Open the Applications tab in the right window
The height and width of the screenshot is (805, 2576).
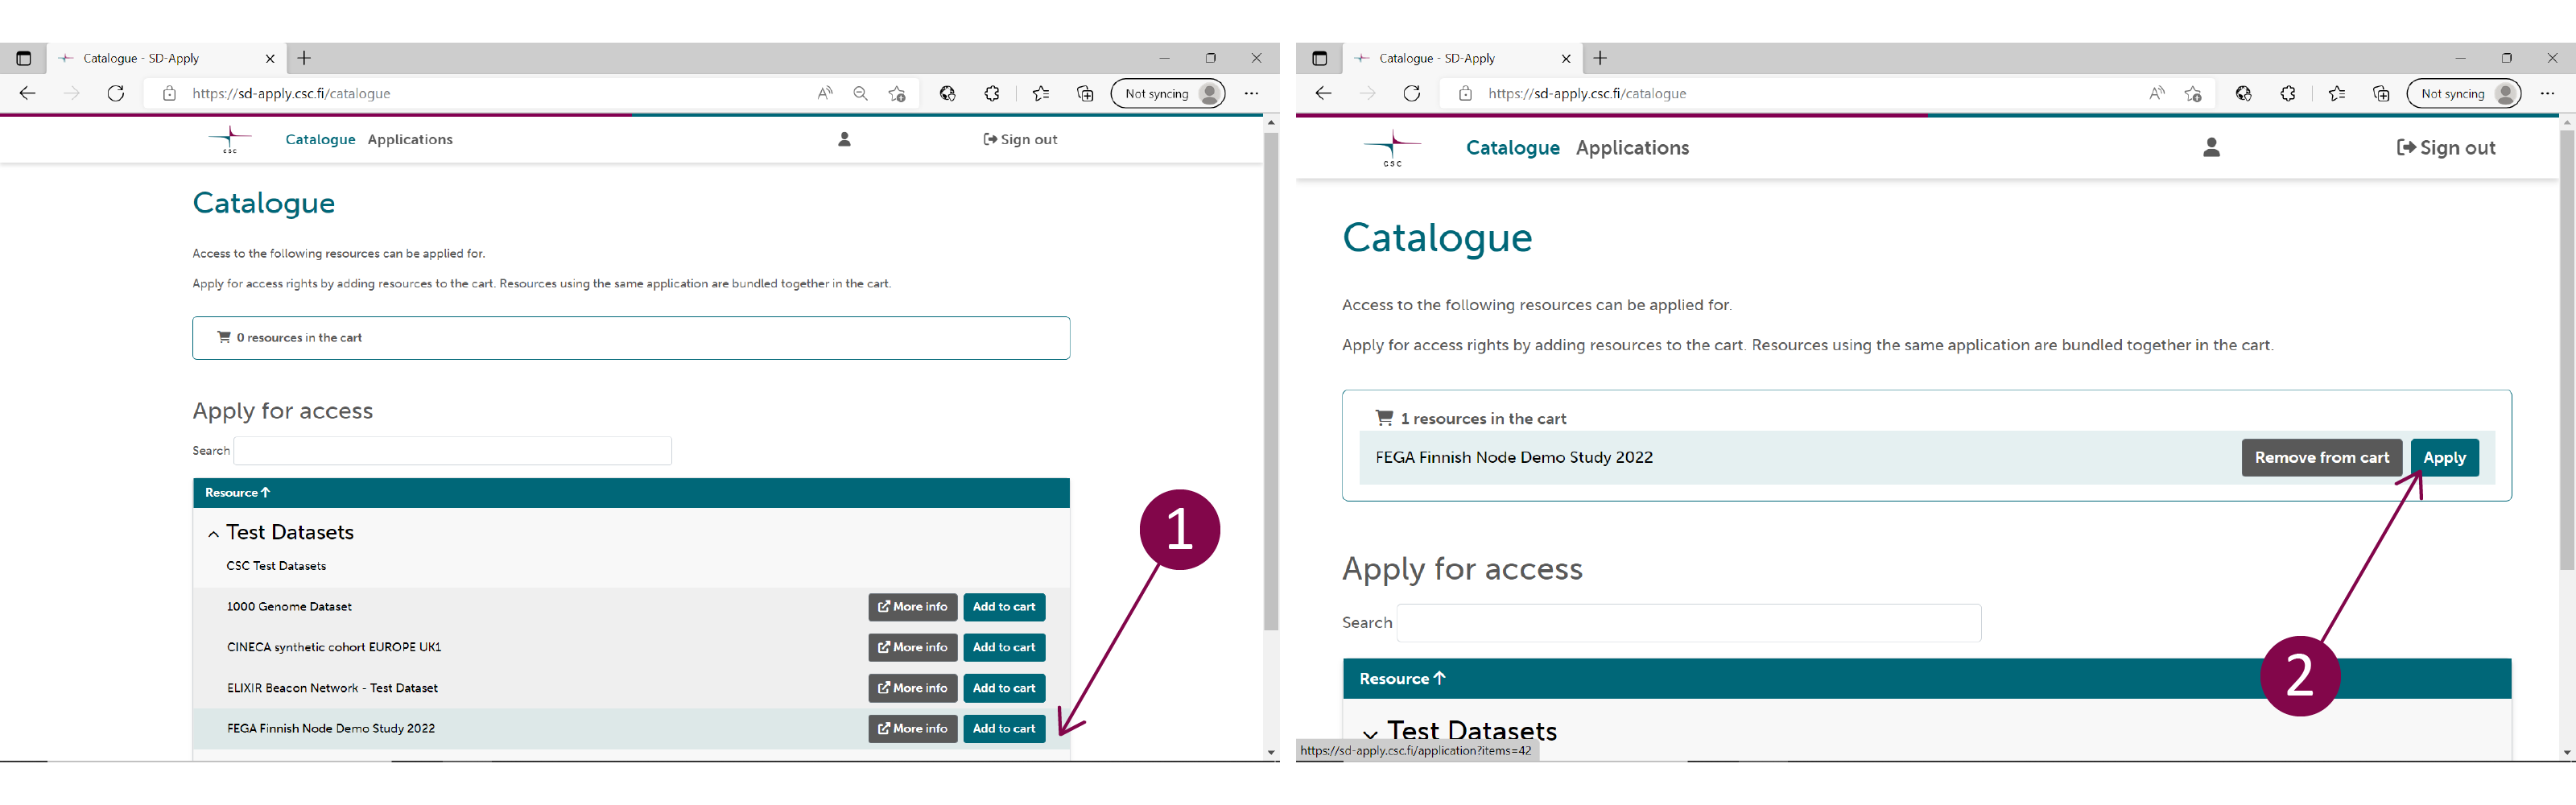click(x=1632, y=148)
